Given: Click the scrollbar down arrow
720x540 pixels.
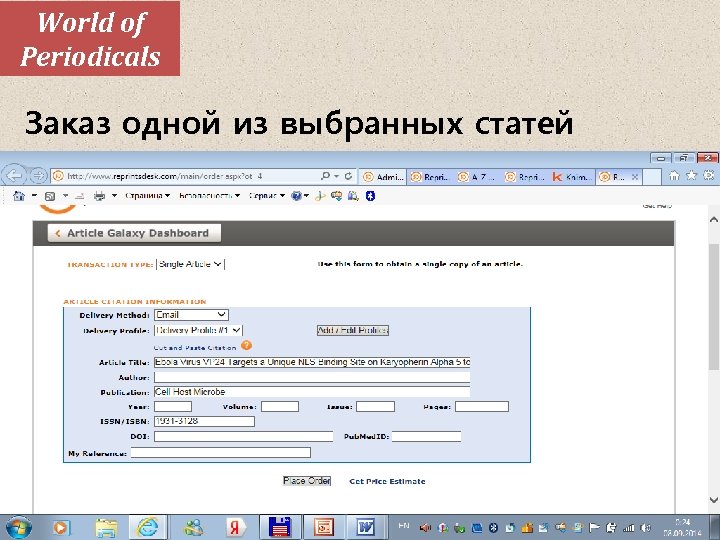Looking at the screenshot, I should (x=713, y=500).
